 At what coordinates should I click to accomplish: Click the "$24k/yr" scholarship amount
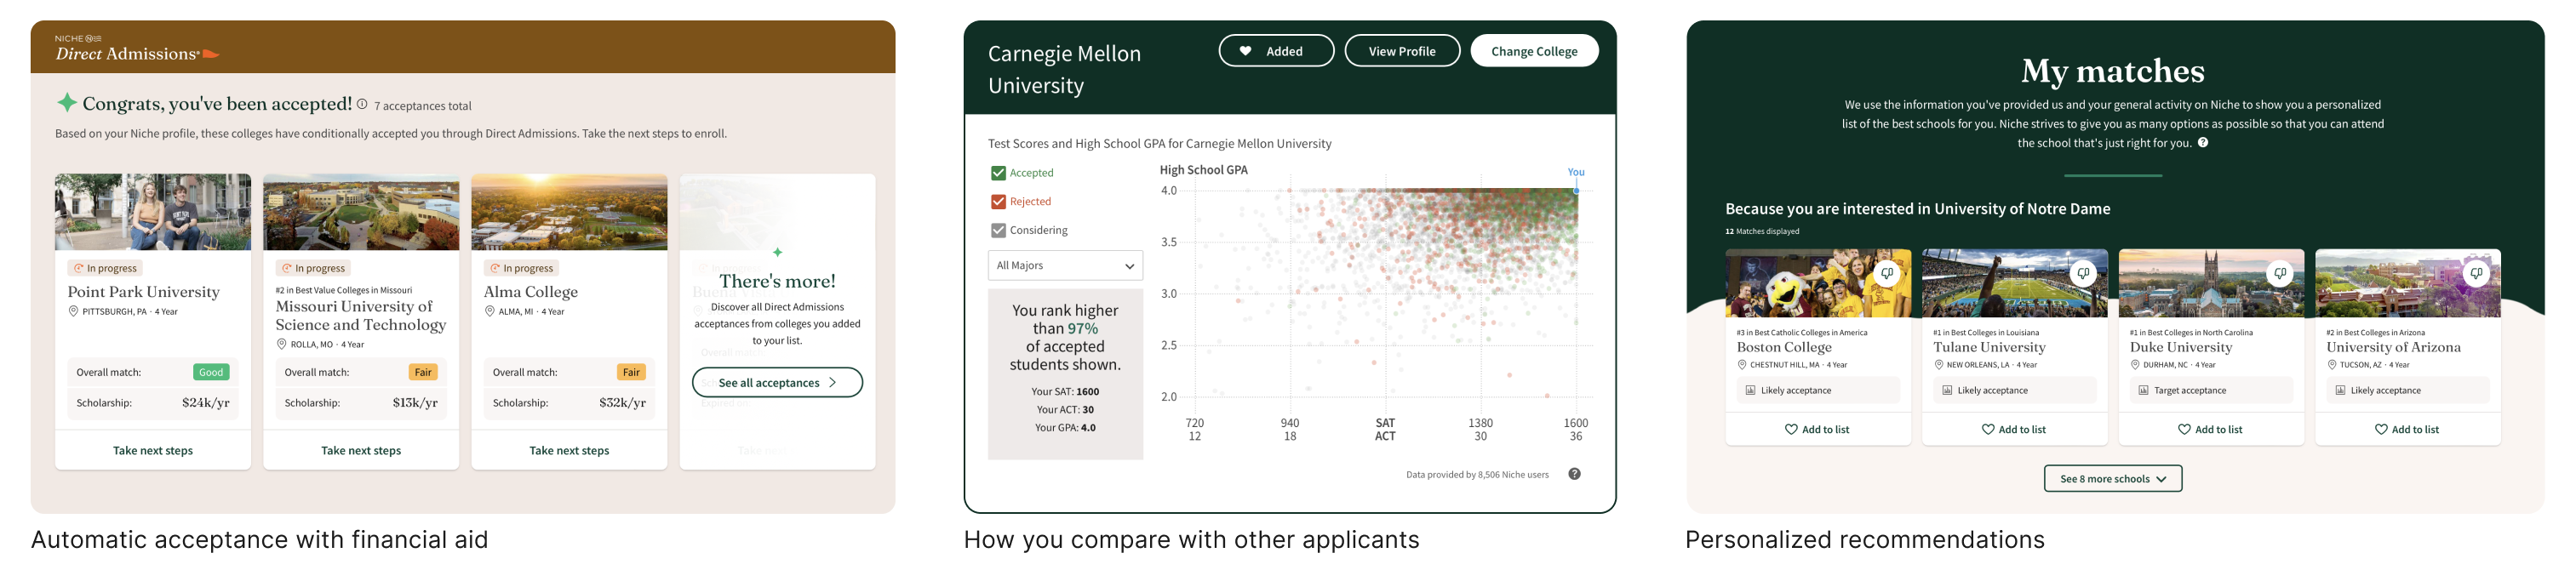(205, 402)
